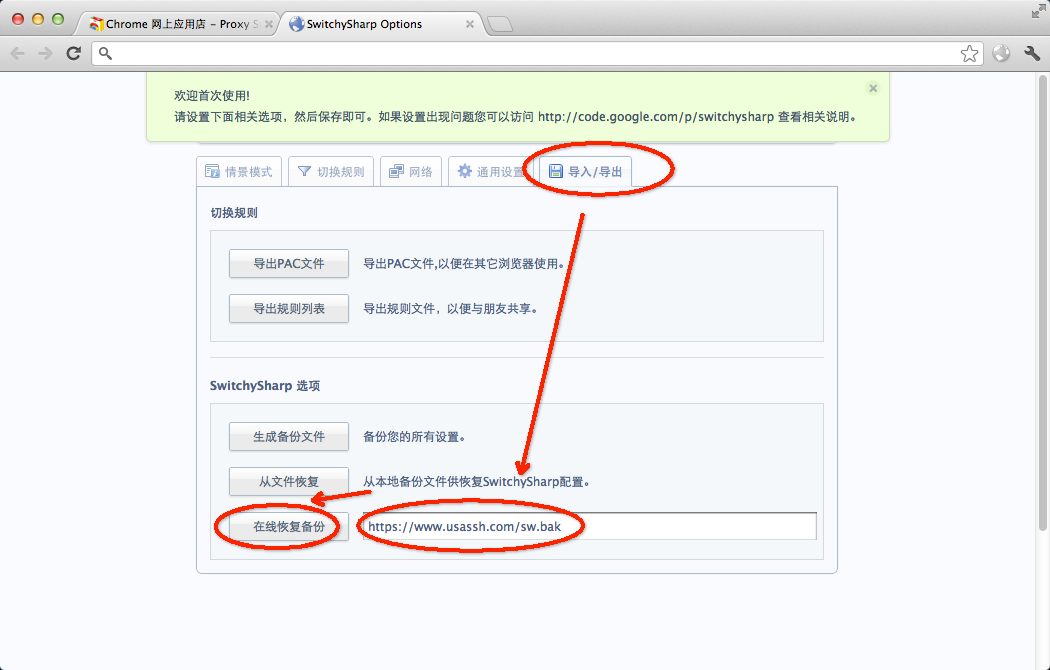
Task: Click 生成备份文件 to back up settings
Action: (289, 437)
